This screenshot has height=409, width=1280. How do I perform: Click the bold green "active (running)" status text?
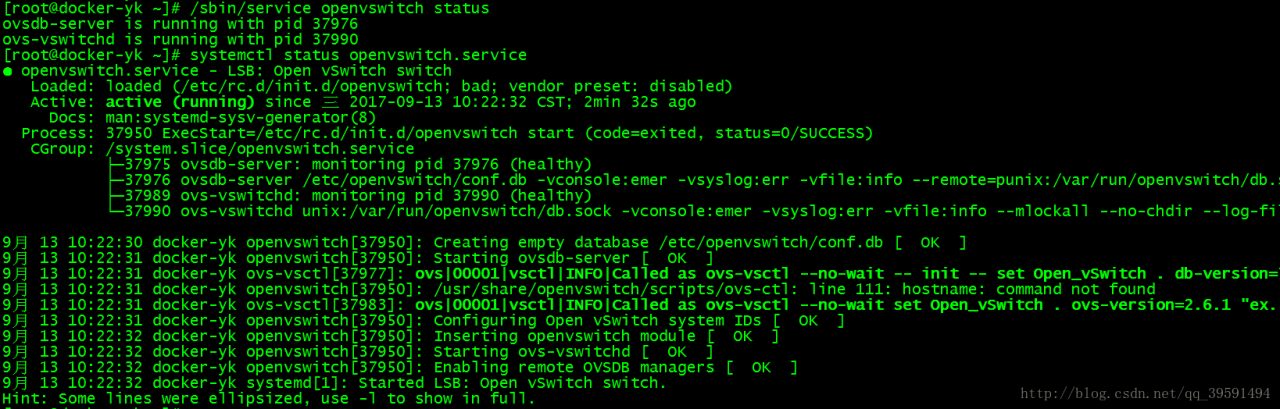(x=180, y=102)
